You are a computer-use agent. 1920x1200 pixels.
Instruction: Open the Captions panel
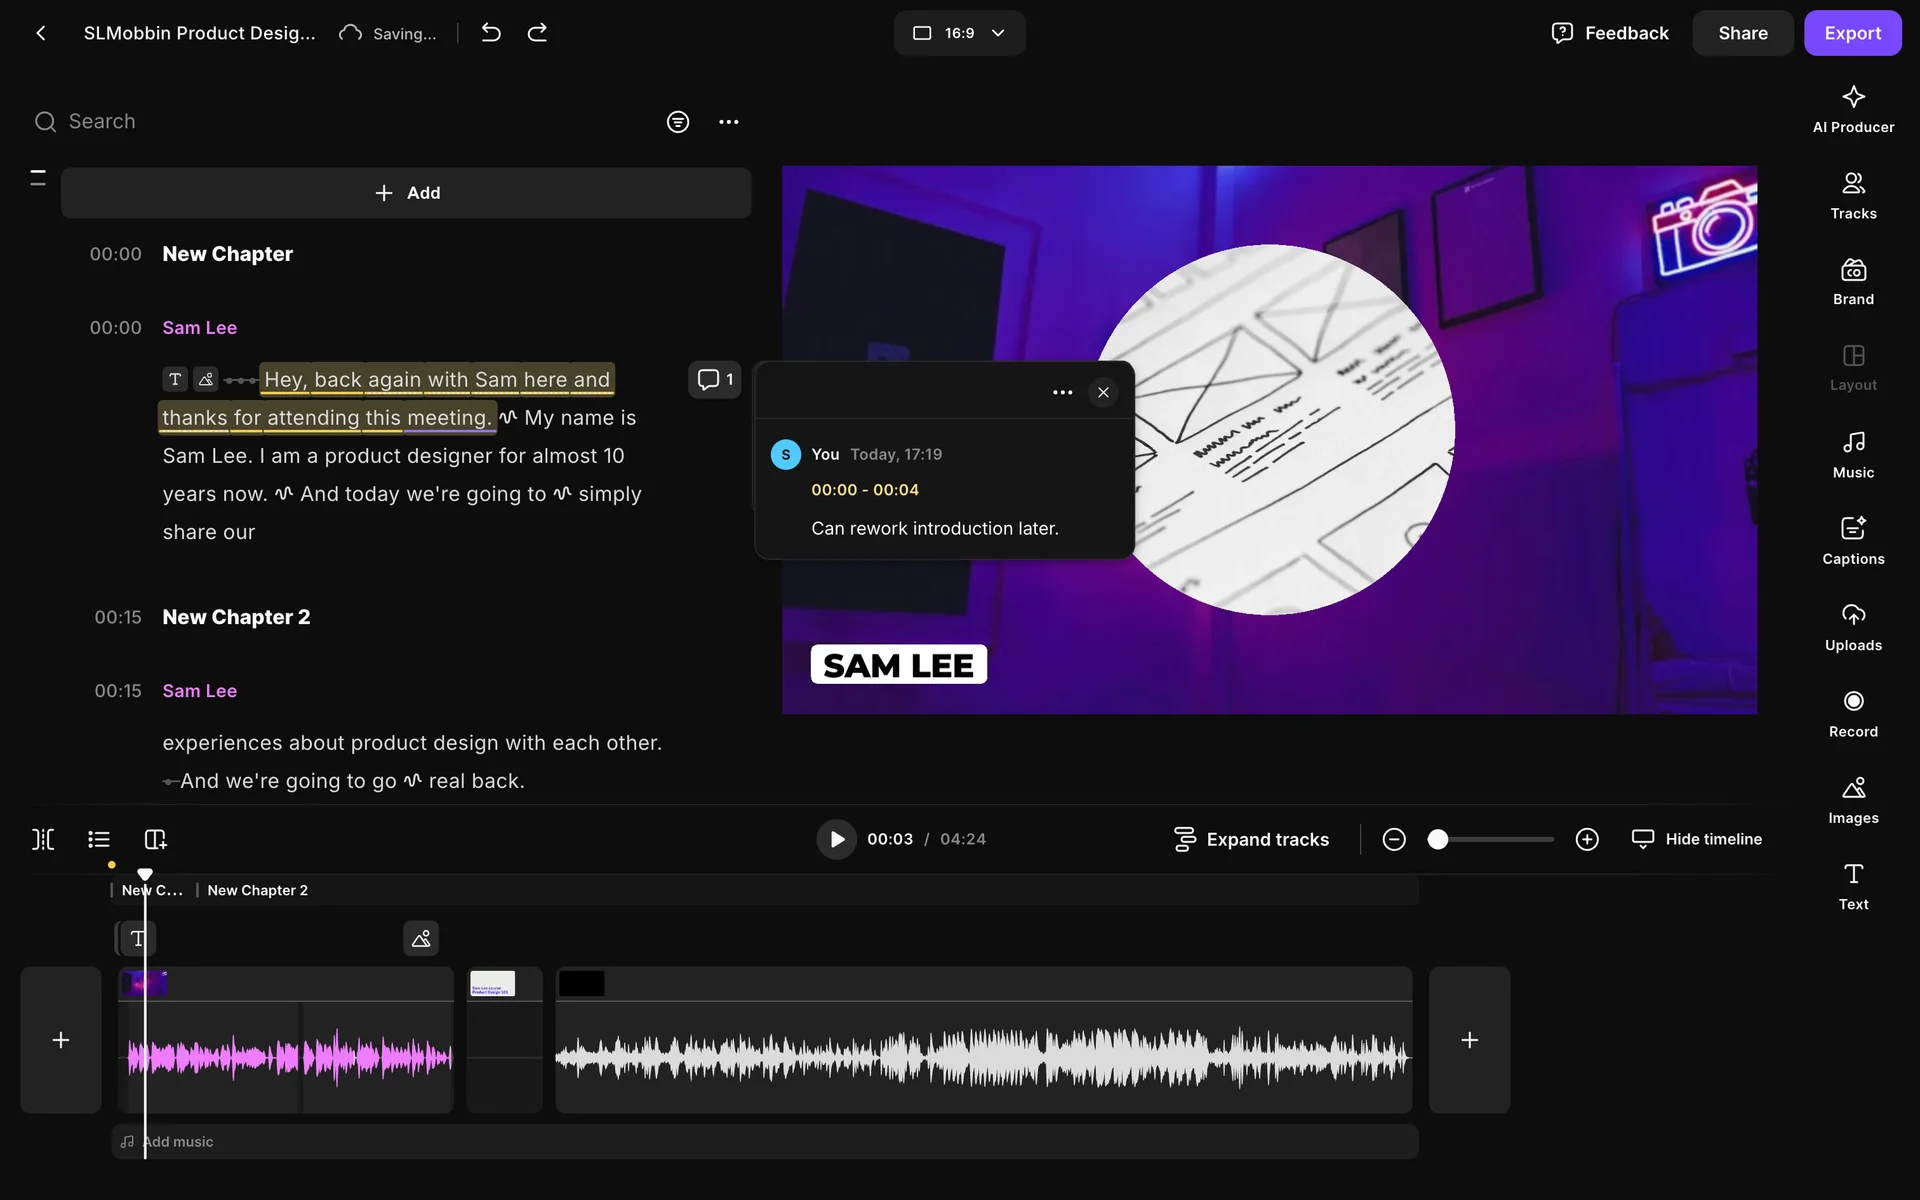point(1852,541)
